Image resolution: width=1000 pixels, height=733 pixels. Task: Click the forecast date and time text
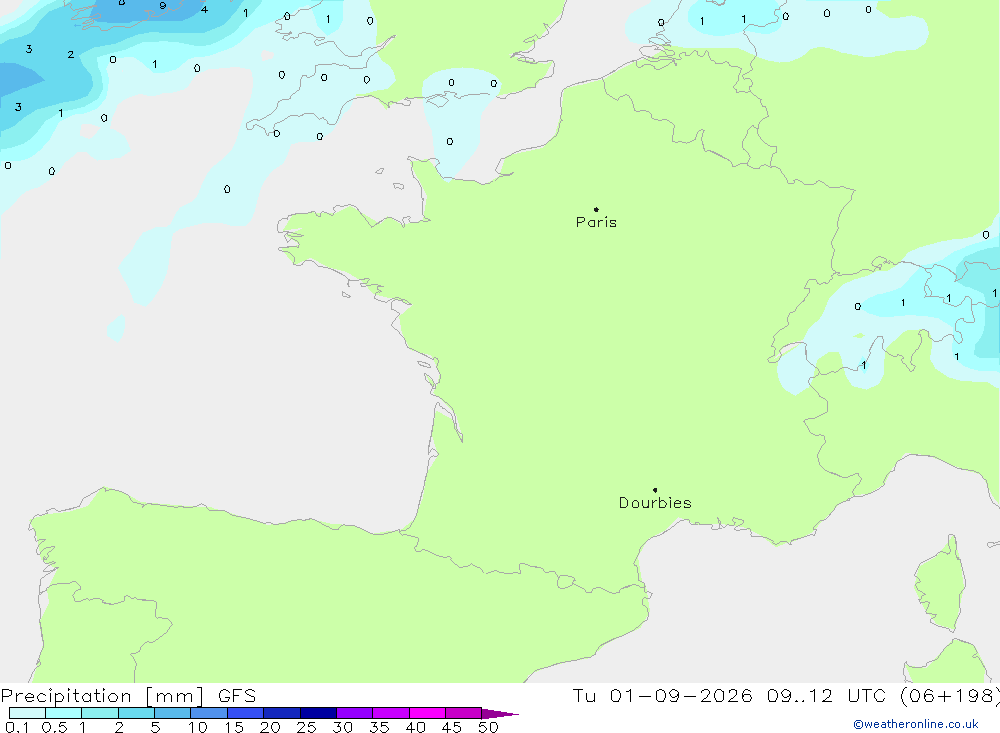786,696
